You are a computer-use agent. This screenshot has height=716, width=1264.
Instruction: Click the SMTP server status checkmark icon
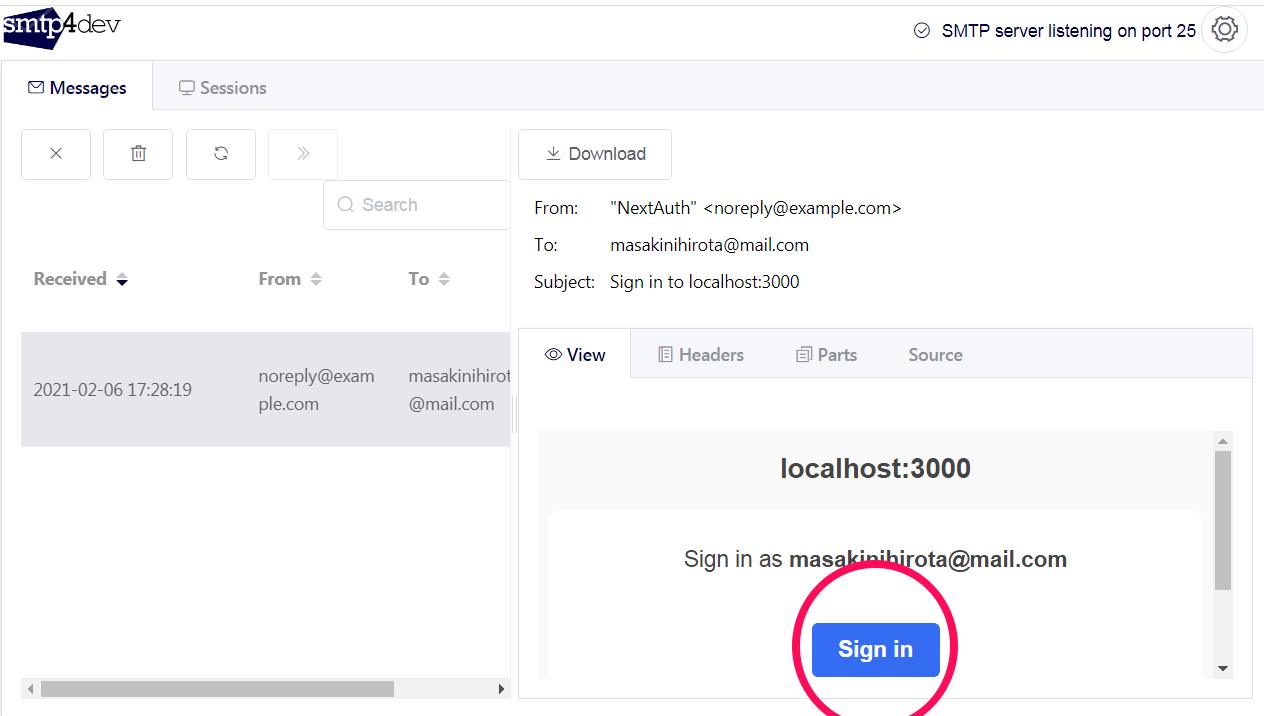921,31
